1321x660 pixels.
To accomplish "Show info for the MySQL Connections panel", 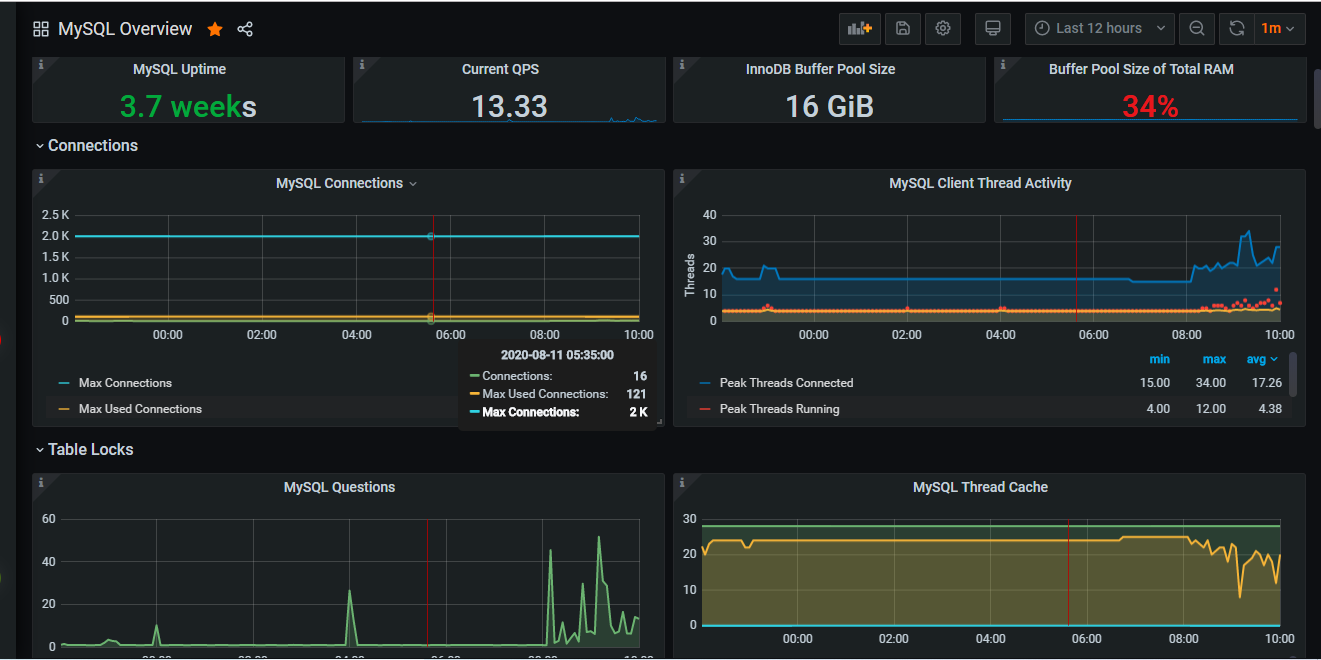I will click(x=41, y=179).
